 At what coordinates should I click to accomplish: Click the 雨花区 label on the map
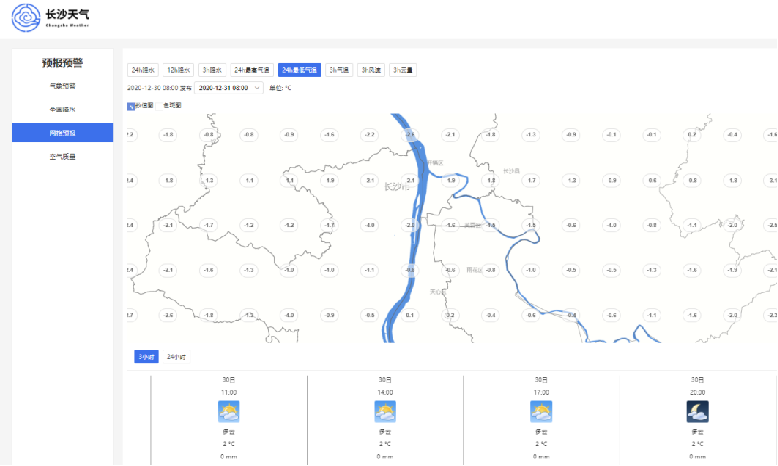(475, 270)
